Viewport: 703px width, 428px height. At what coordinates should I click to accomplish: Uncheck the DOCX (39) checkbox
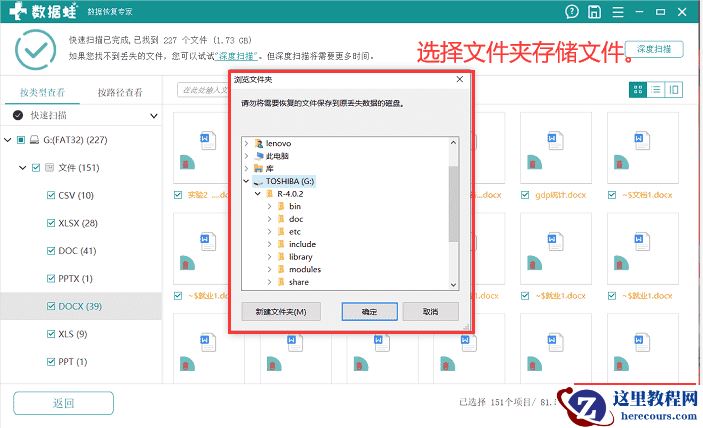[x=51, y=306]
